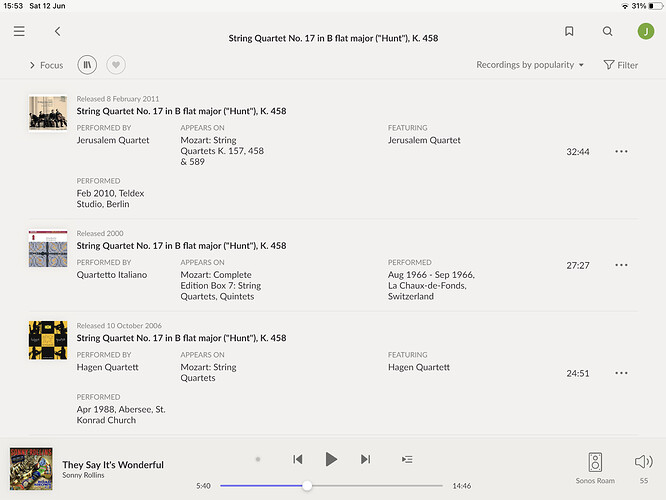
Task: Open the green J profile avatar
Action: click(x=646, y=31)
